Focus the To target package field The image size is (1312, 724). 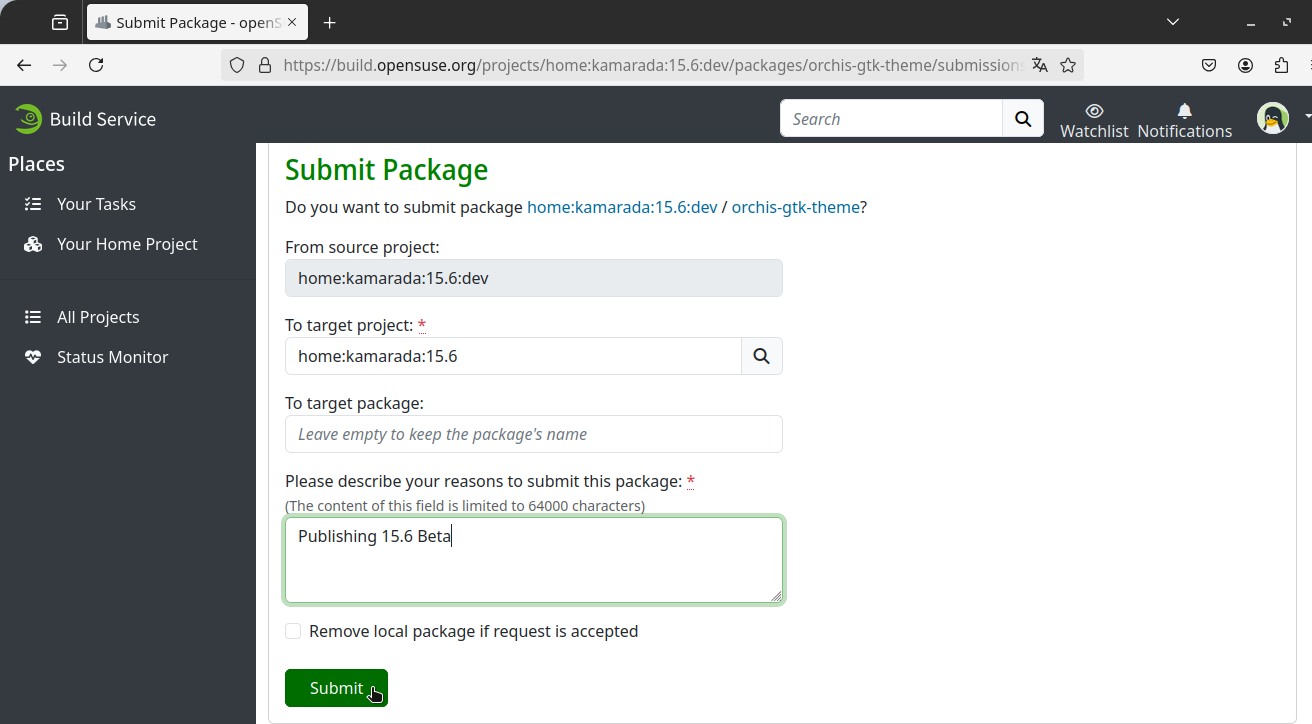point(534,434)
